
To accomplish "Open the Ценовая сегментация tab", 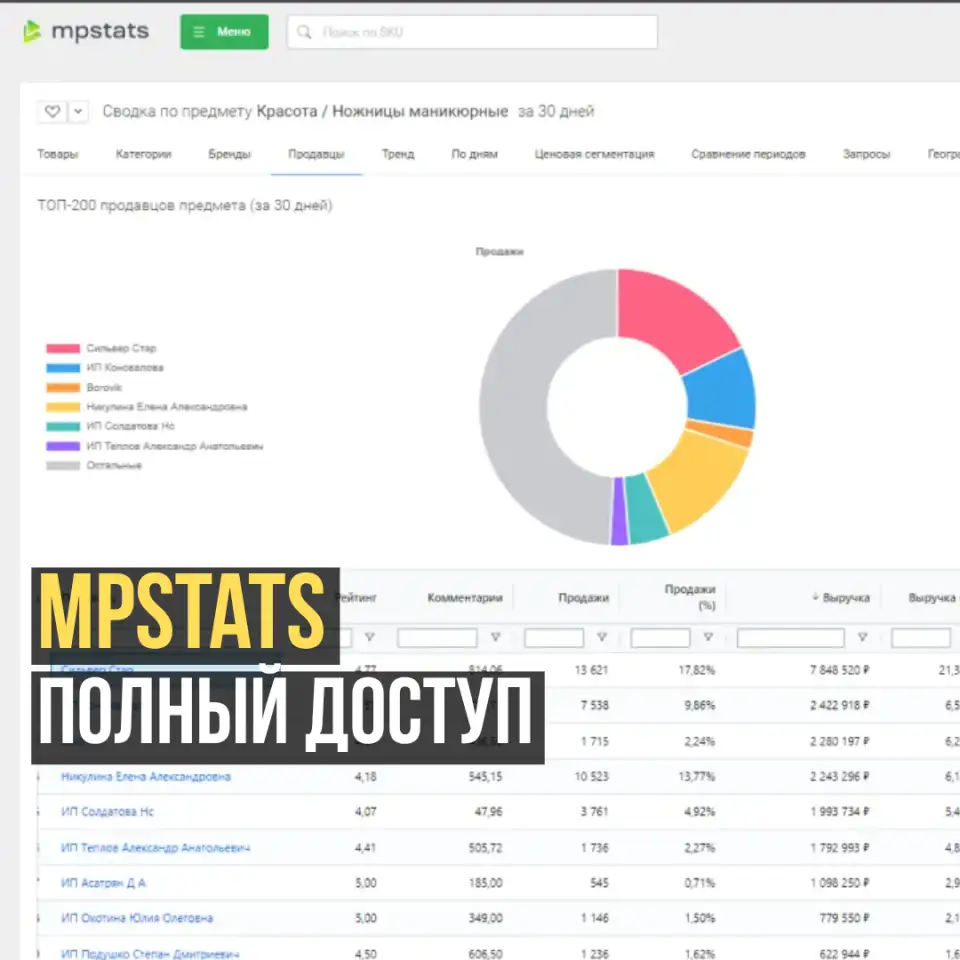I will pyautogui.click(x=594, y=154).
